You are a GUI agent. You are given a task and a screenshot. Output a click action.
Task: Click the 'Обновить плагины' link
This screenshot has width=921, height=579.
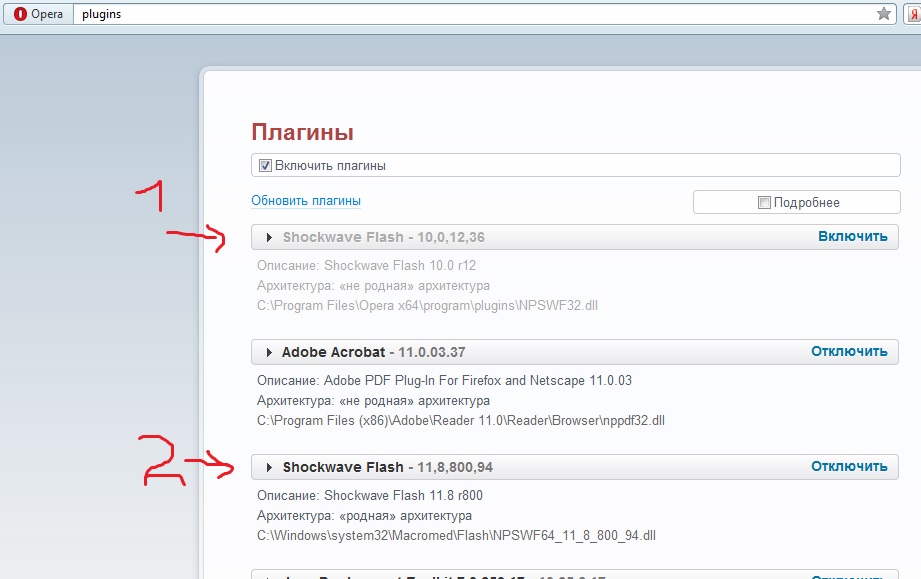click(306, 201)
